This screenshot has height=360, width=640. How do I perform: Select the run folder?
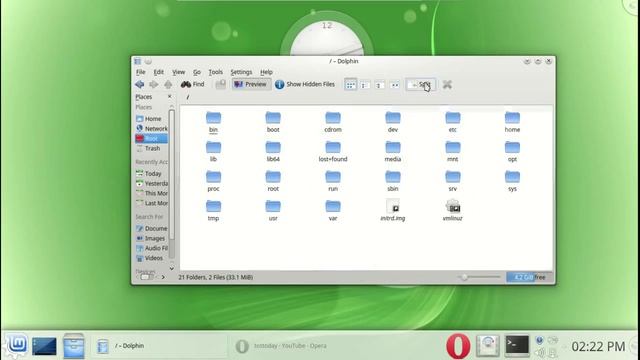point(333,181)
